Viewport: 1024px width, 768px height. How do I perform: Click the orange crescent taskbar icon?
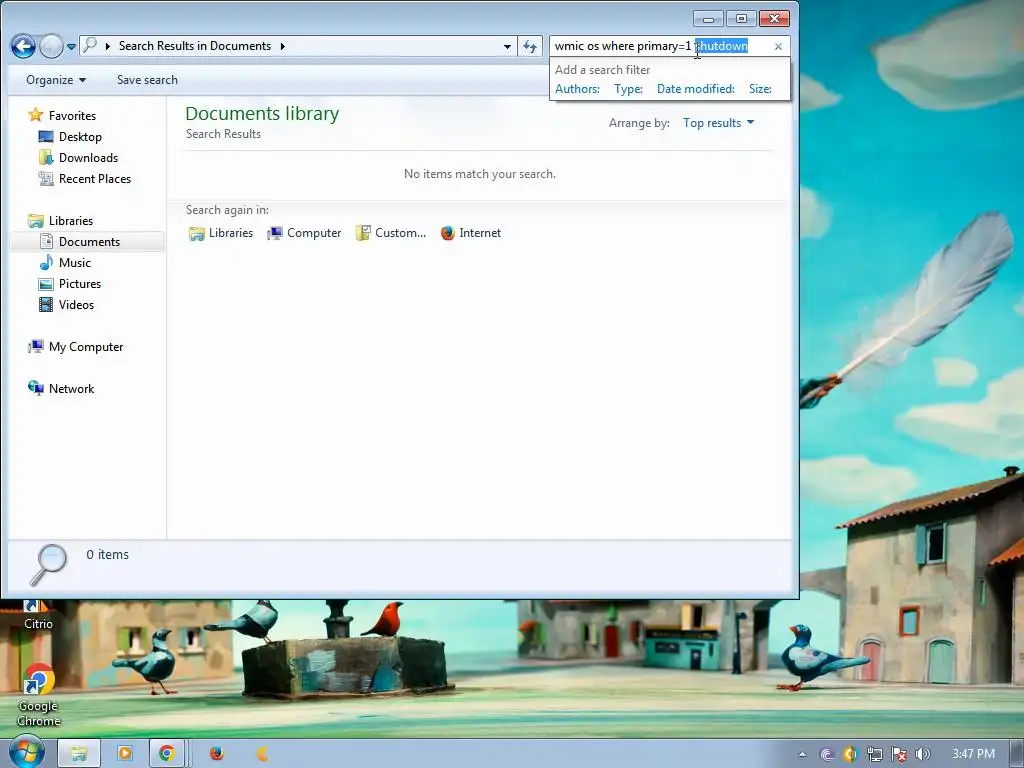tap(263, 754)
